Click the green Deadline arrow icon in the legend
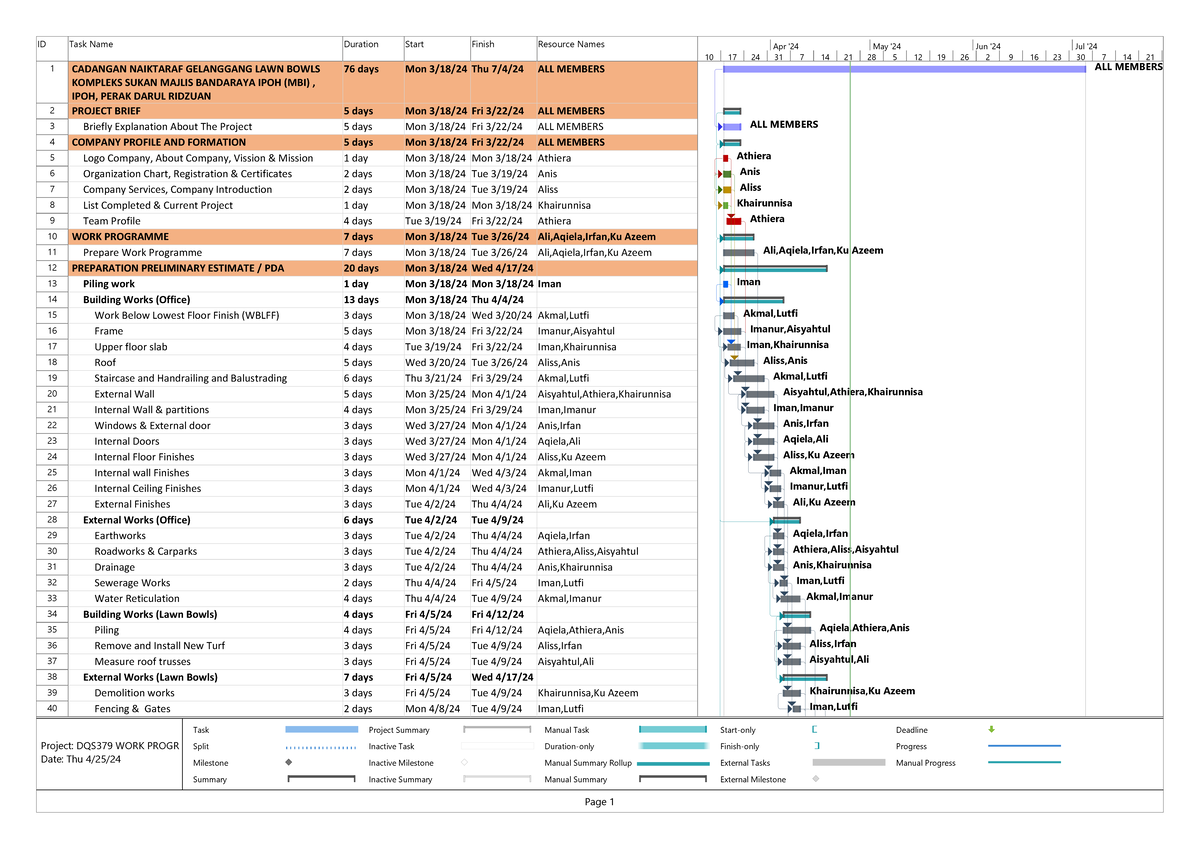This screenshot has width=1200, height=849. [990, 730]
